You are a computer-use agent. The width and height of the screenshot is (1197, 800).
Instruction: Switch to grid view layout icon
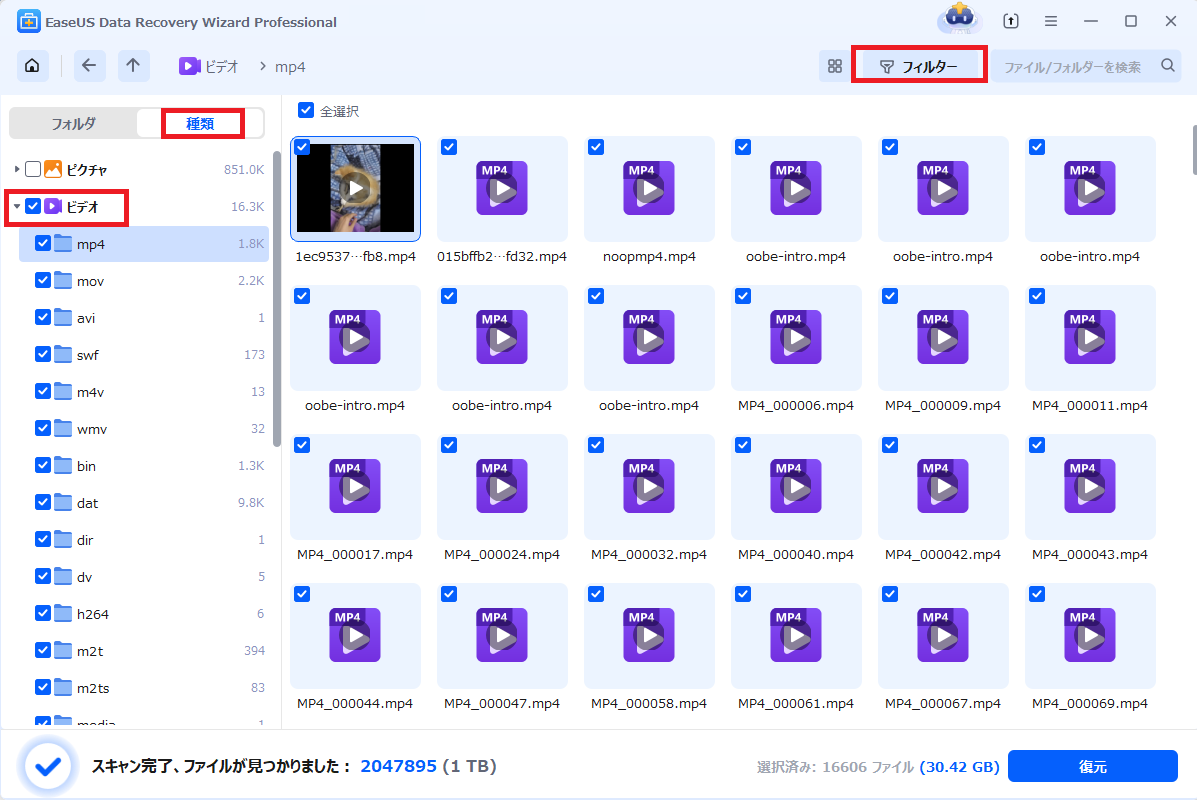[x=834, y=66]
